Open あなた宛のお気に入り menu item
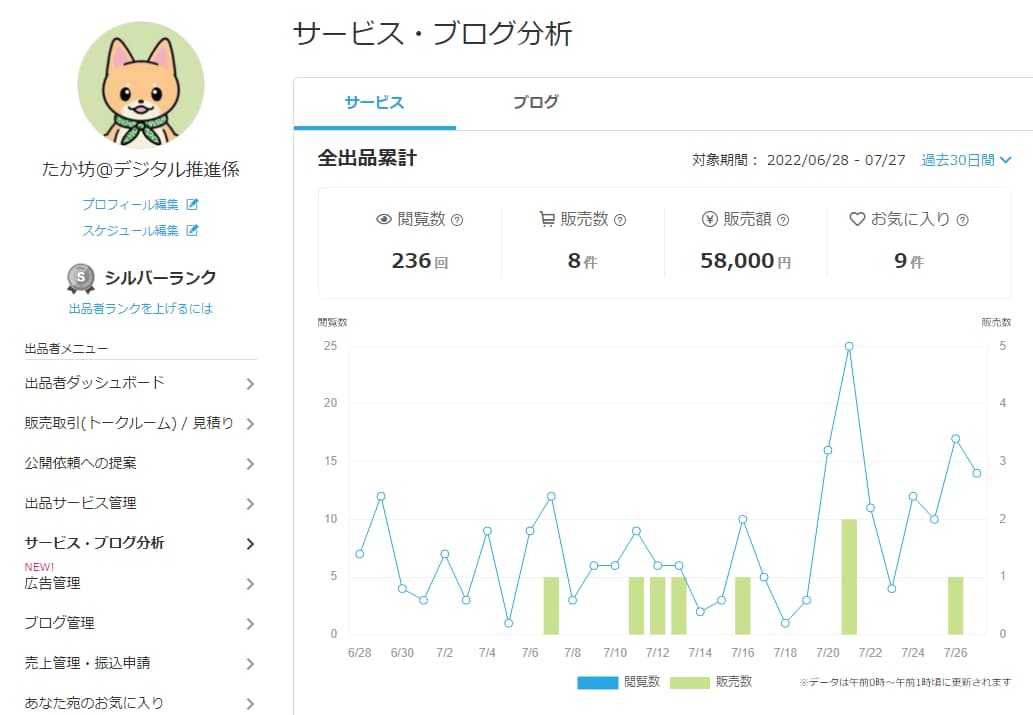Screen dimensions: 1033x715 140,702
